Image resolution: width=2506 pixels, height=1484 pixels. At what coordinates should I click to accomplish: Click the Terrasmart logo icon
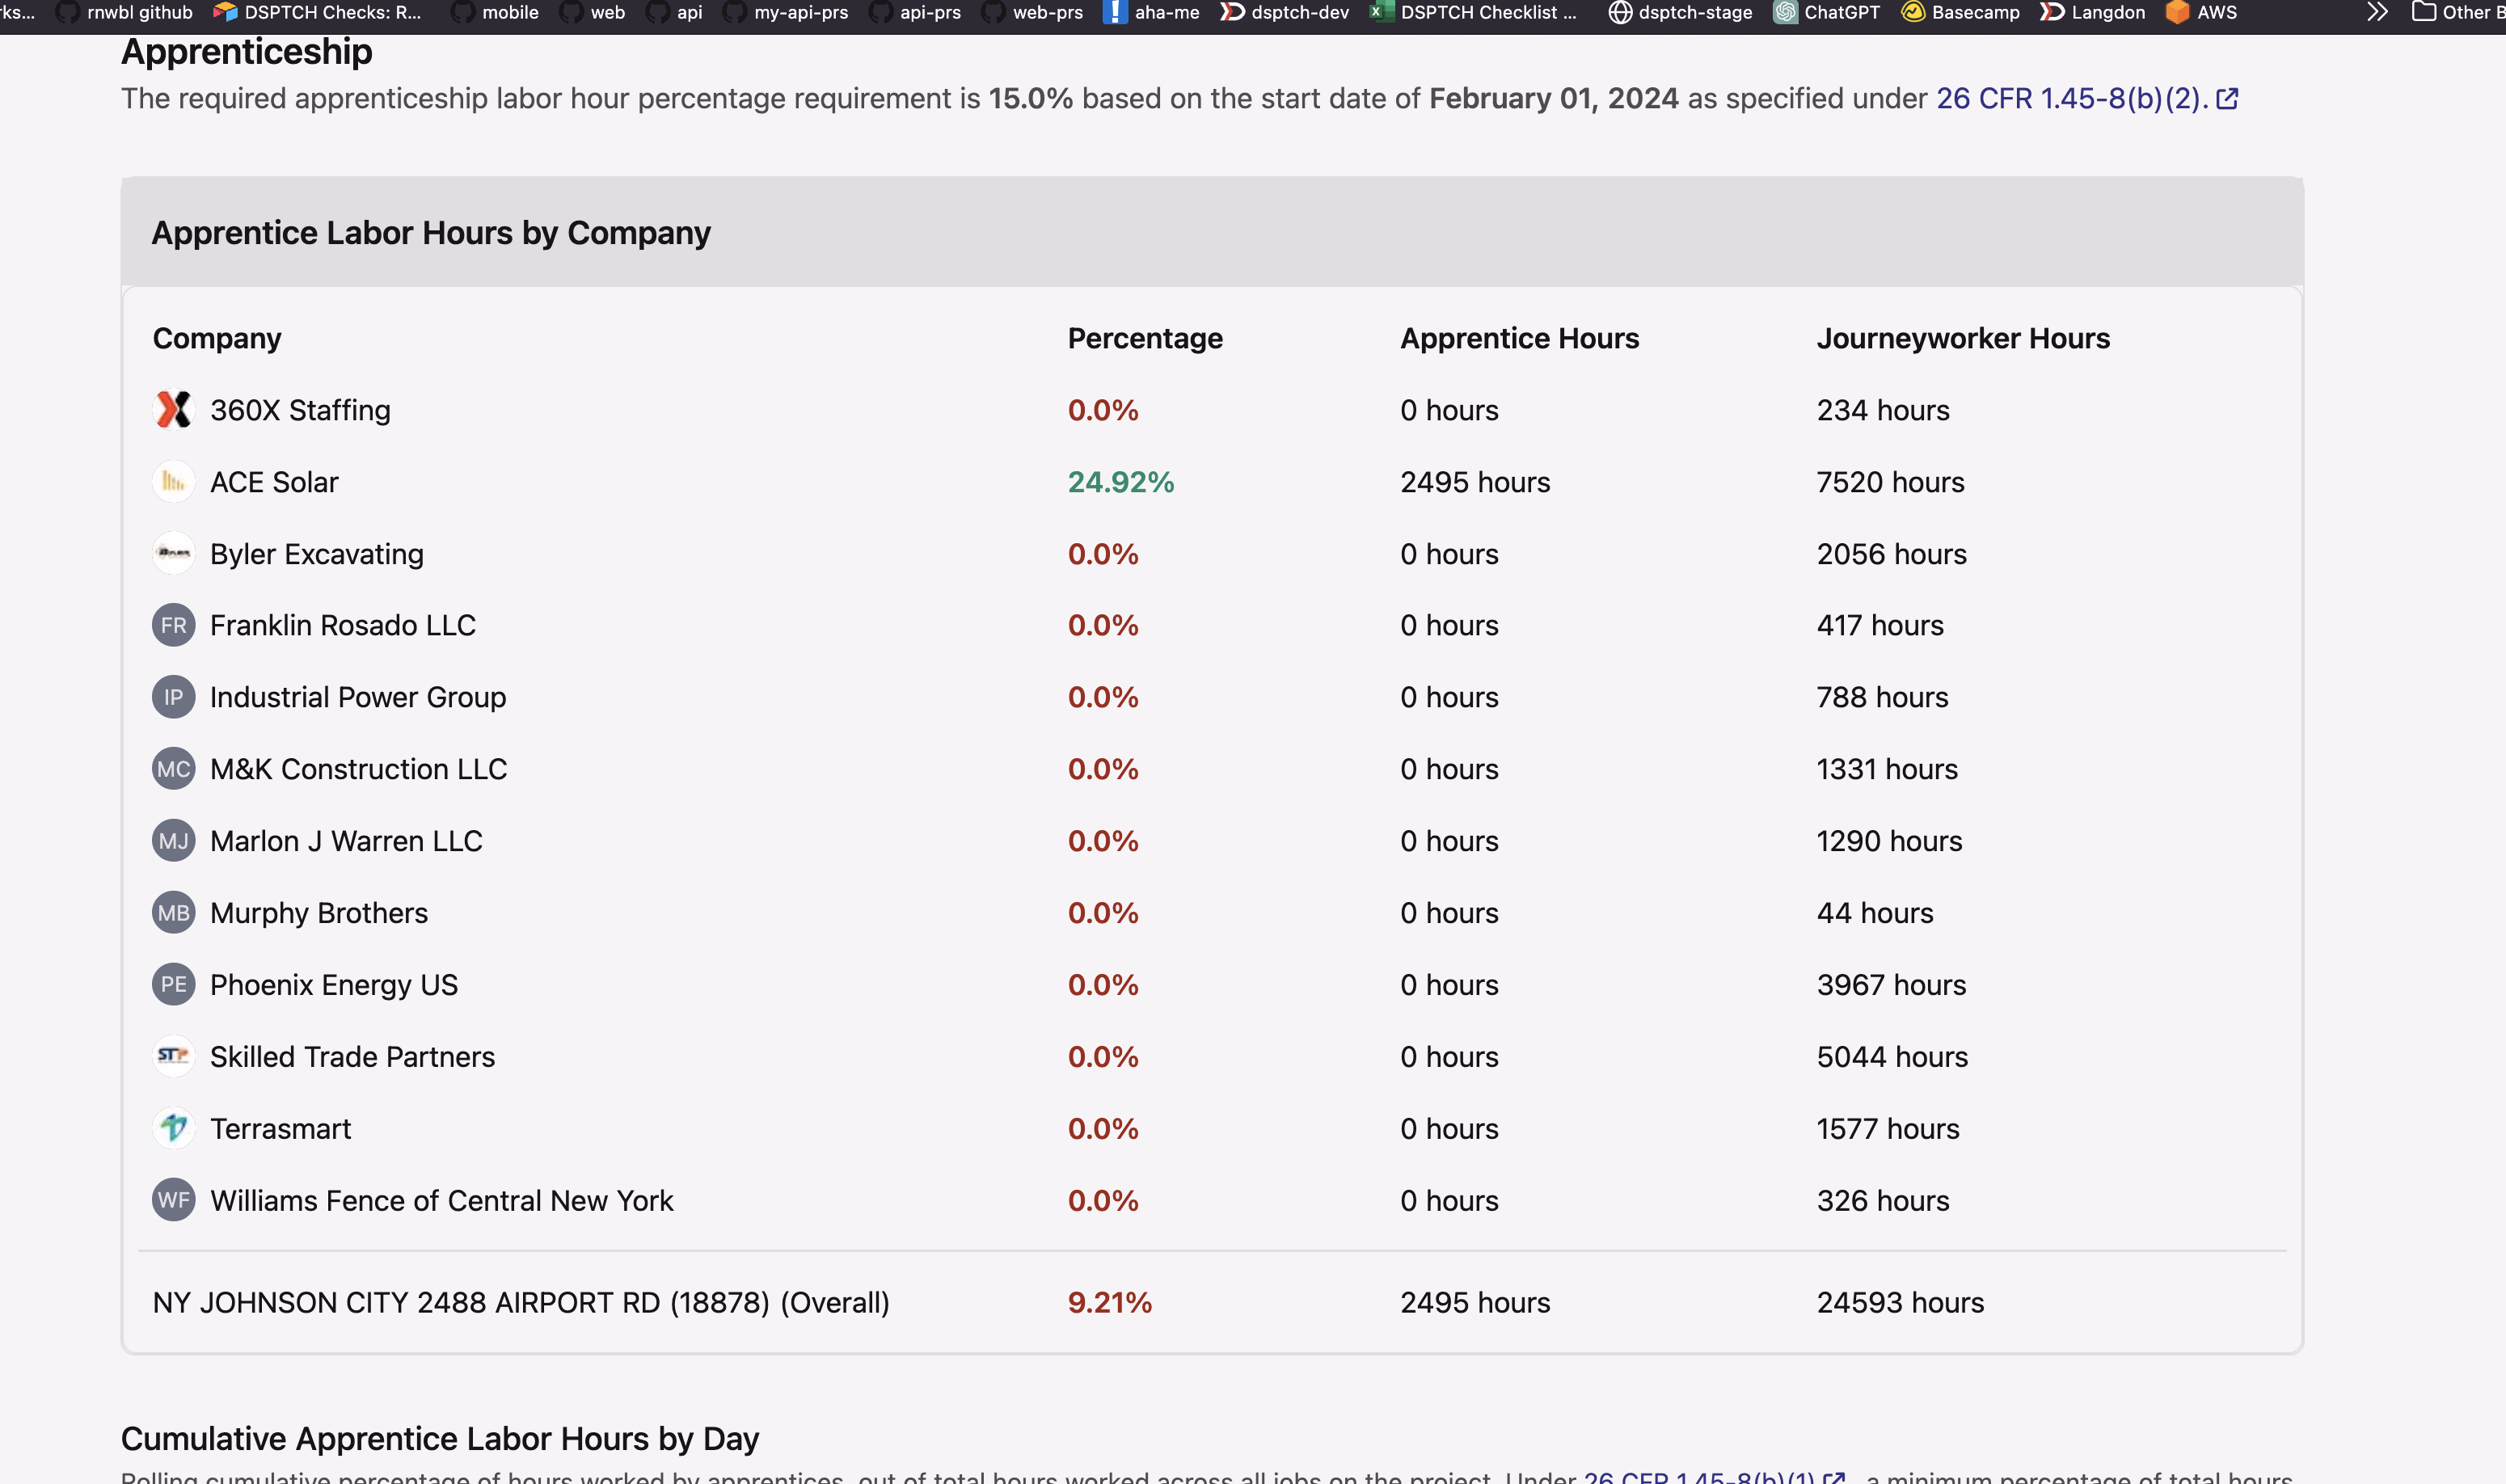click(x=173, y=1129)
